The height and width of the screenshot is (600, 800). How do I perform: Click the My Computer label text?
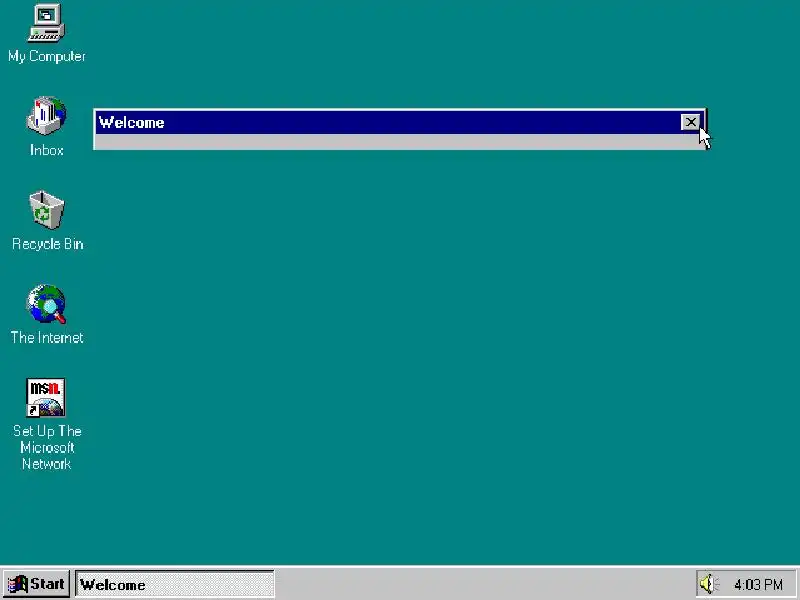pyautogui.click(x=46, y=56)
